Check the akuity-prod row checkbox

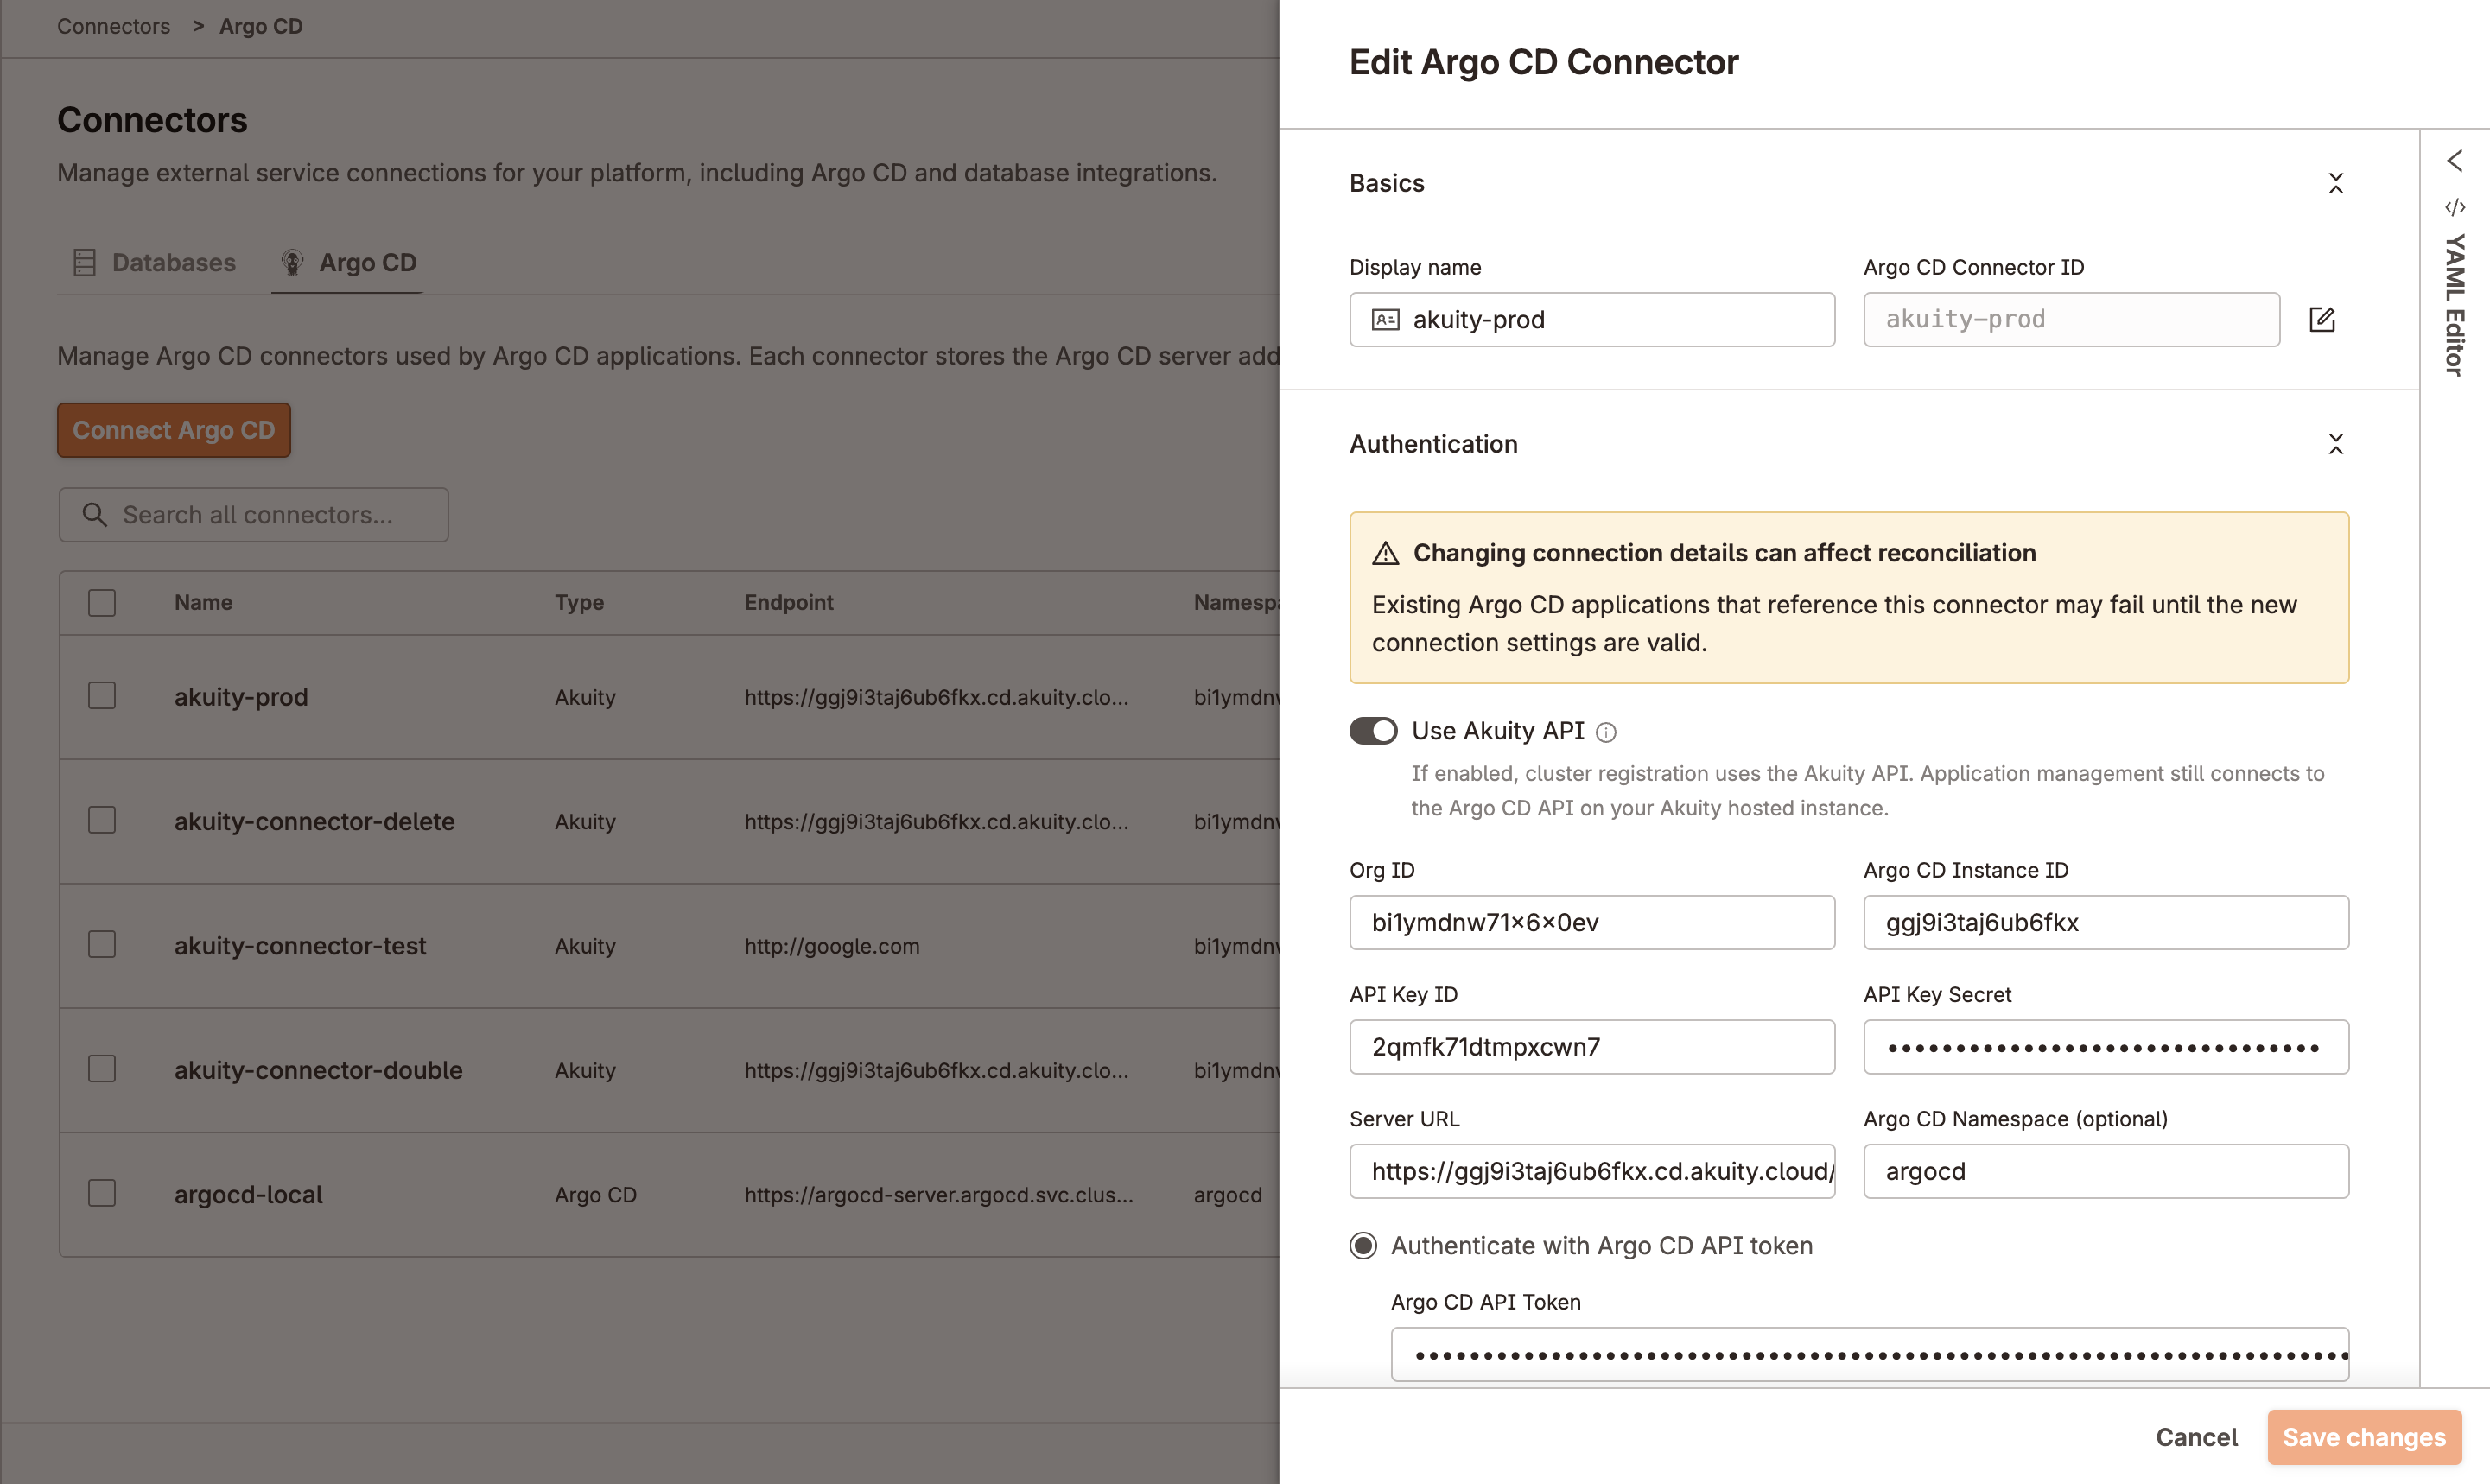pos(102,696)
